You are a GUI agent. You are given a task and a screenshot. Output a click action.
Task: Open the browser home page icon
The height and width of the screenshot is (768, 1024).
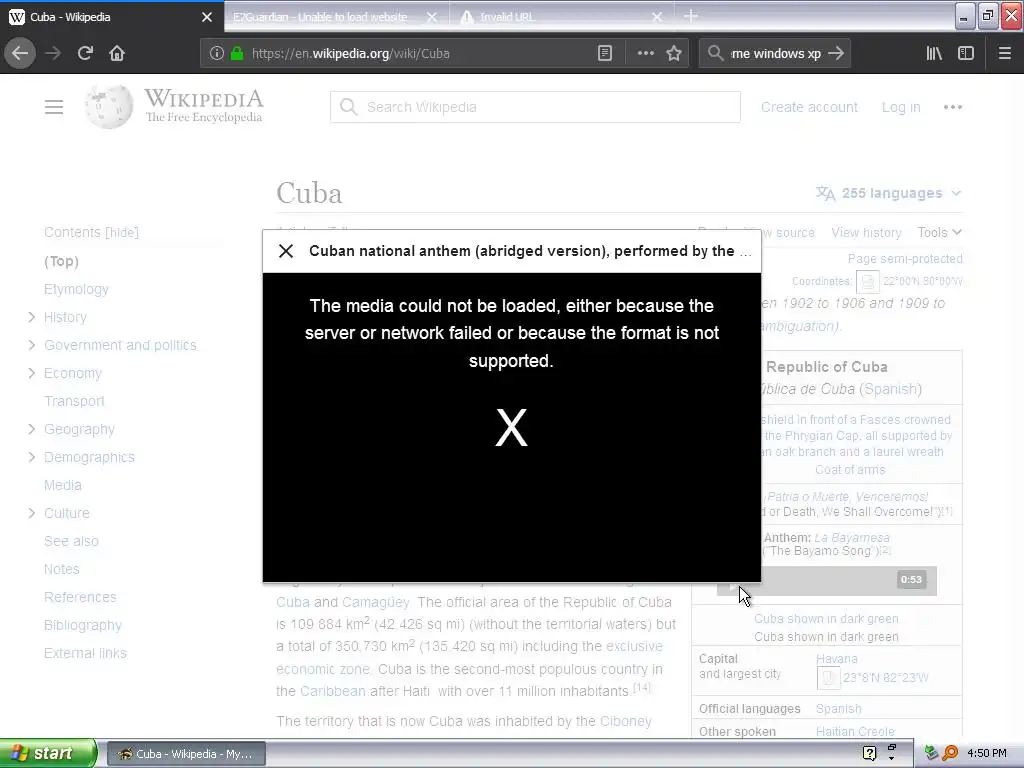tap(117, 54)
